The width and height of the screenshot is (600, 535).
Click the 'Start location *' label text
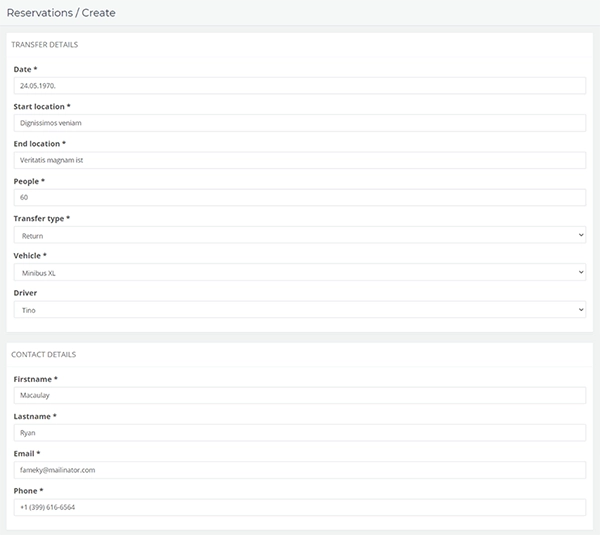pyautogui.click(x=41, y=106)
